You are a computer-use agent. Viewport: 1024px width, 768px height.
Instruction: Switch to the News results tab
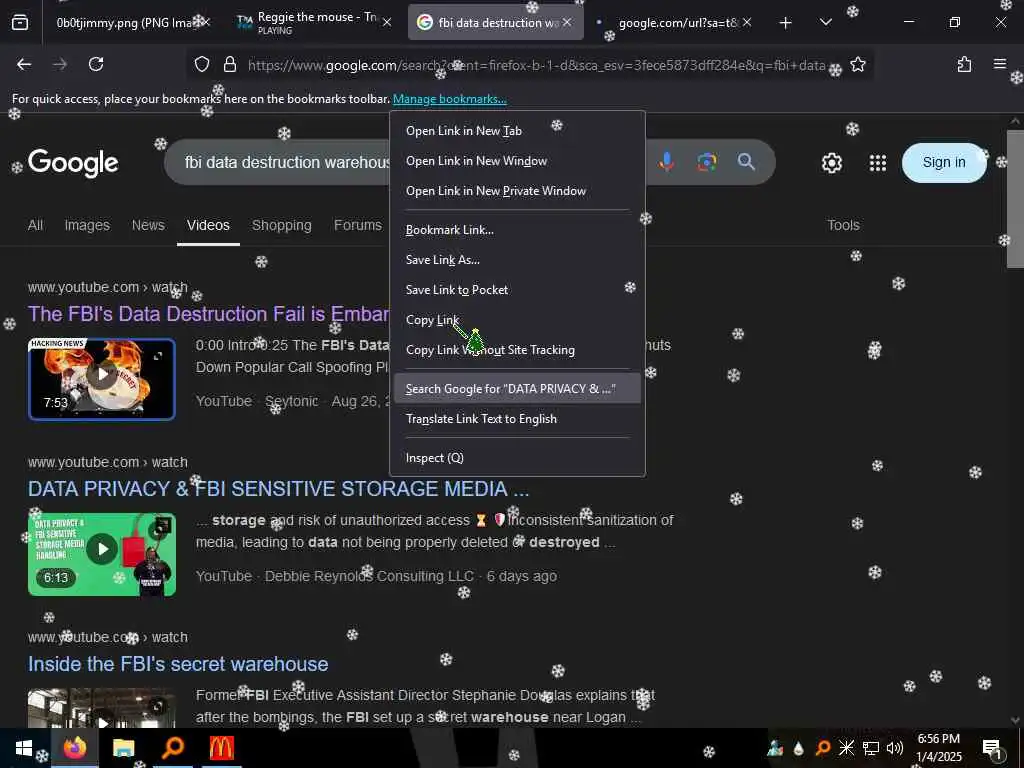148,225
